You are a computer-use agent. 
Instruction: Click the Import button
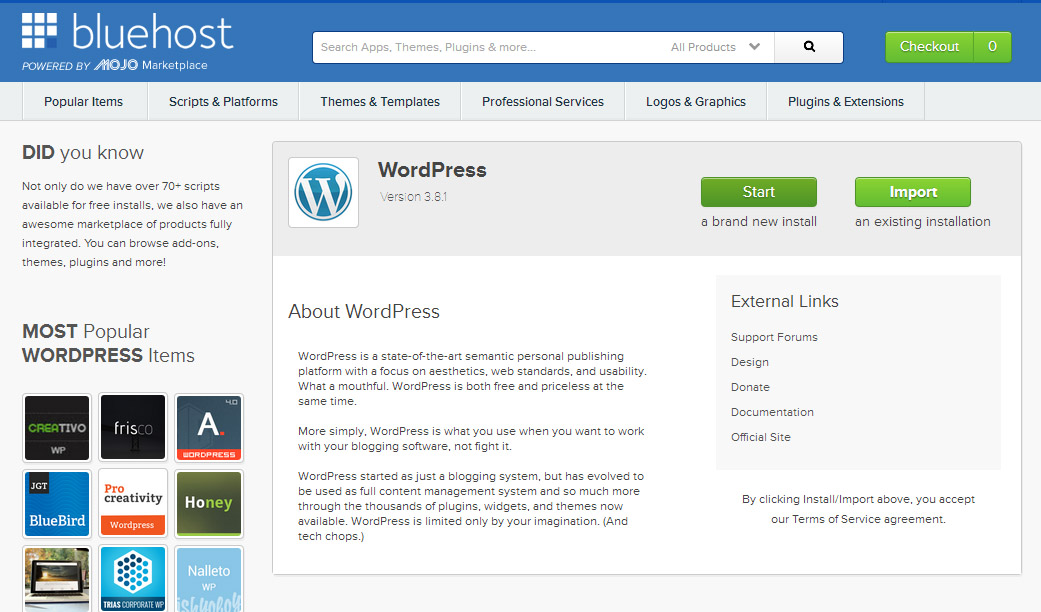(912, 192)
